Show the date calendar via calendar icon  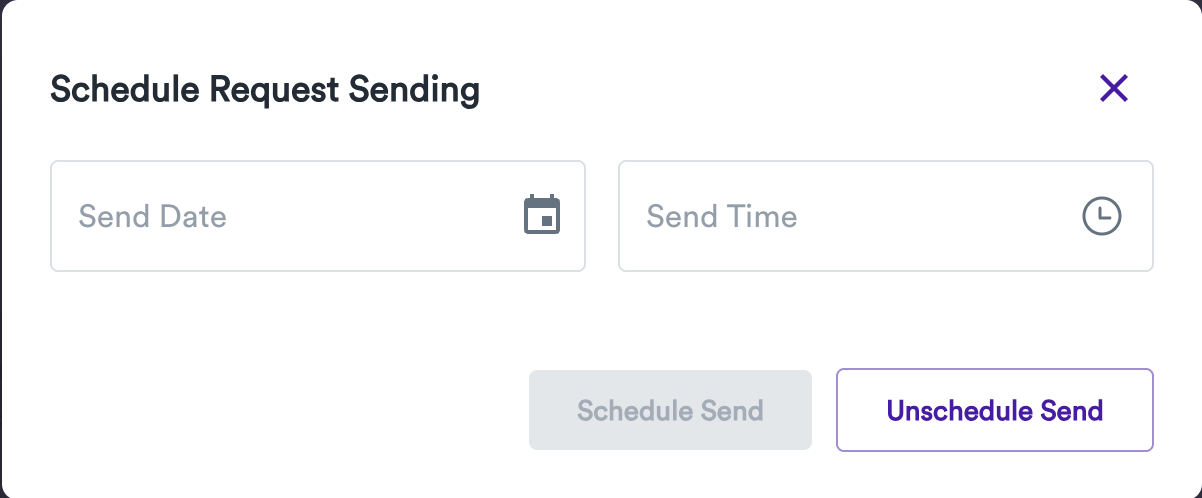pyautogui.click(x=542, y=216)
